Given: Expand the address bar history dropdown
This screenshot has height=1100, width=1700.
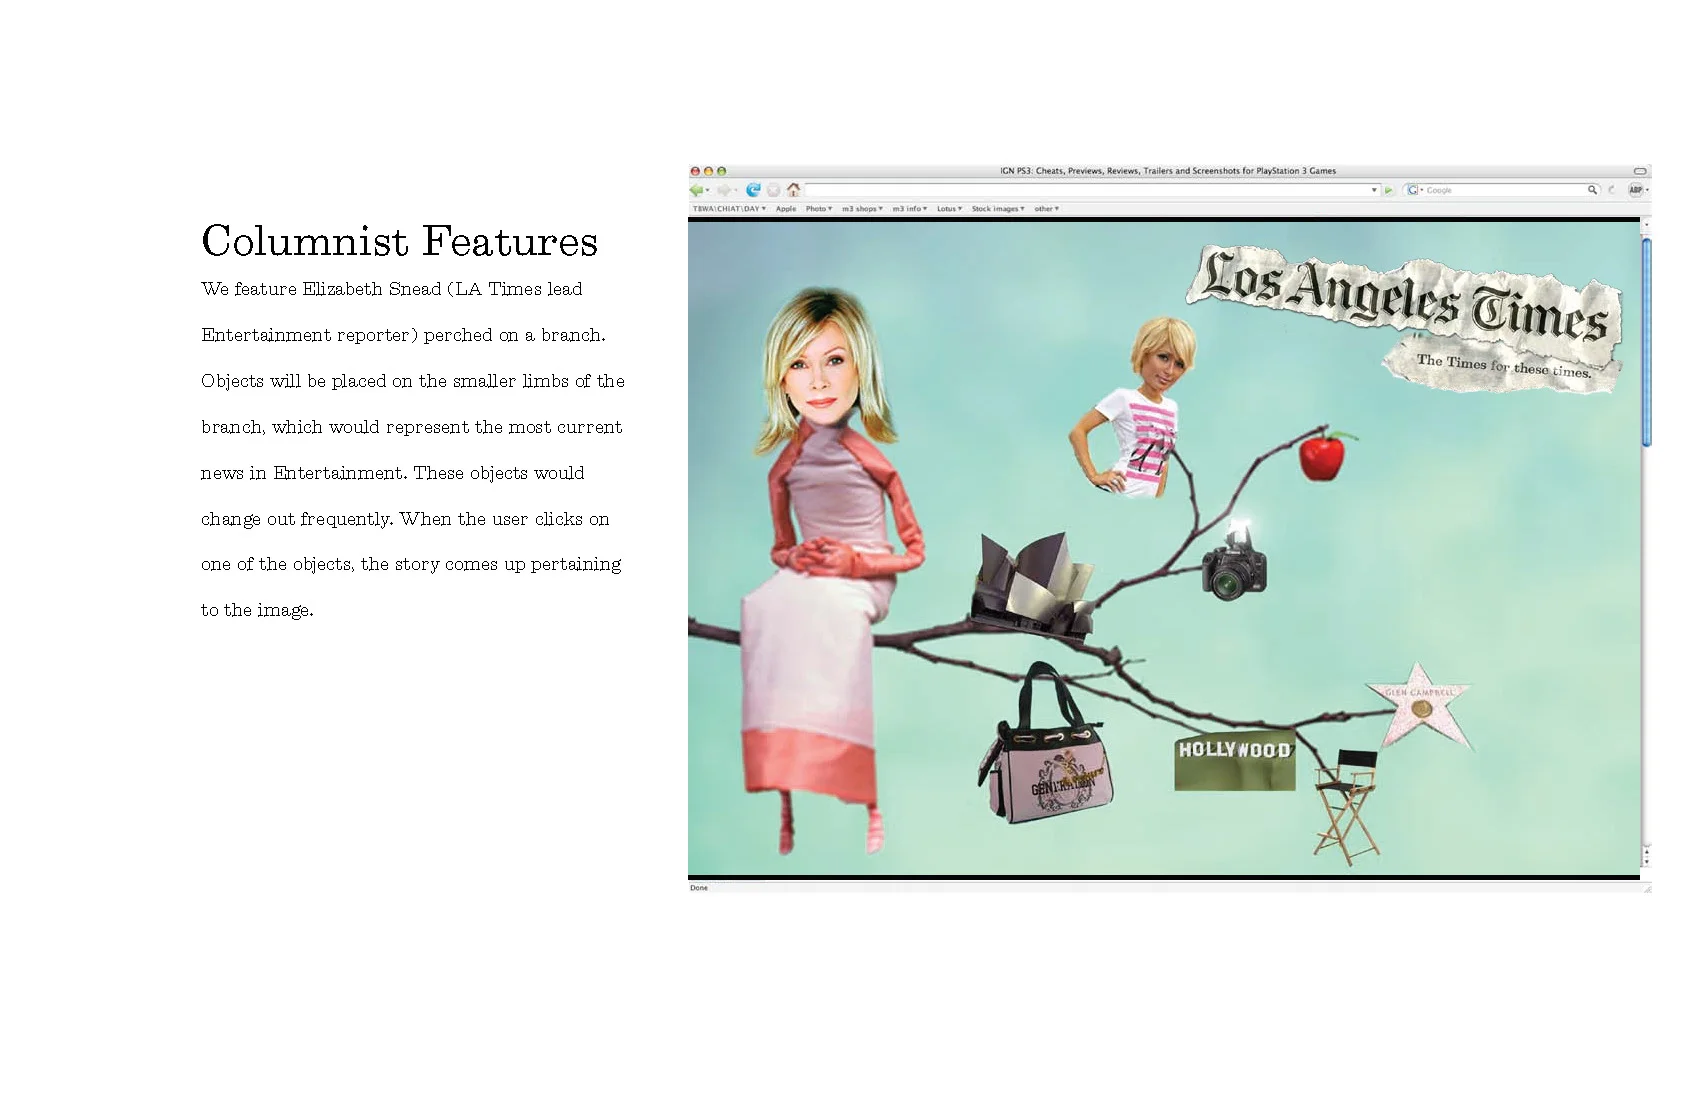Looking at the screenshot, I should click(1374, 190).
